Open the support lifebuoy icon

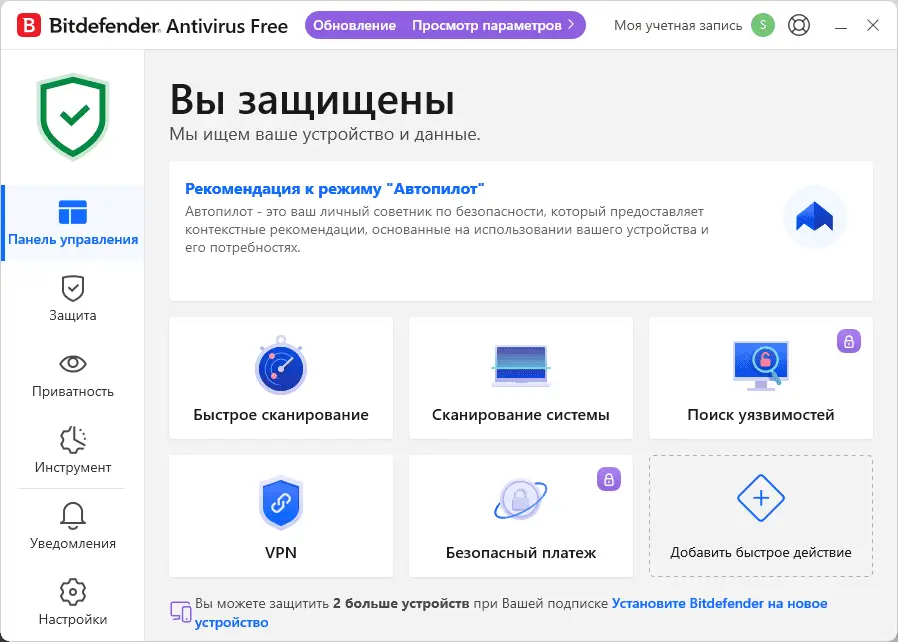799,25
